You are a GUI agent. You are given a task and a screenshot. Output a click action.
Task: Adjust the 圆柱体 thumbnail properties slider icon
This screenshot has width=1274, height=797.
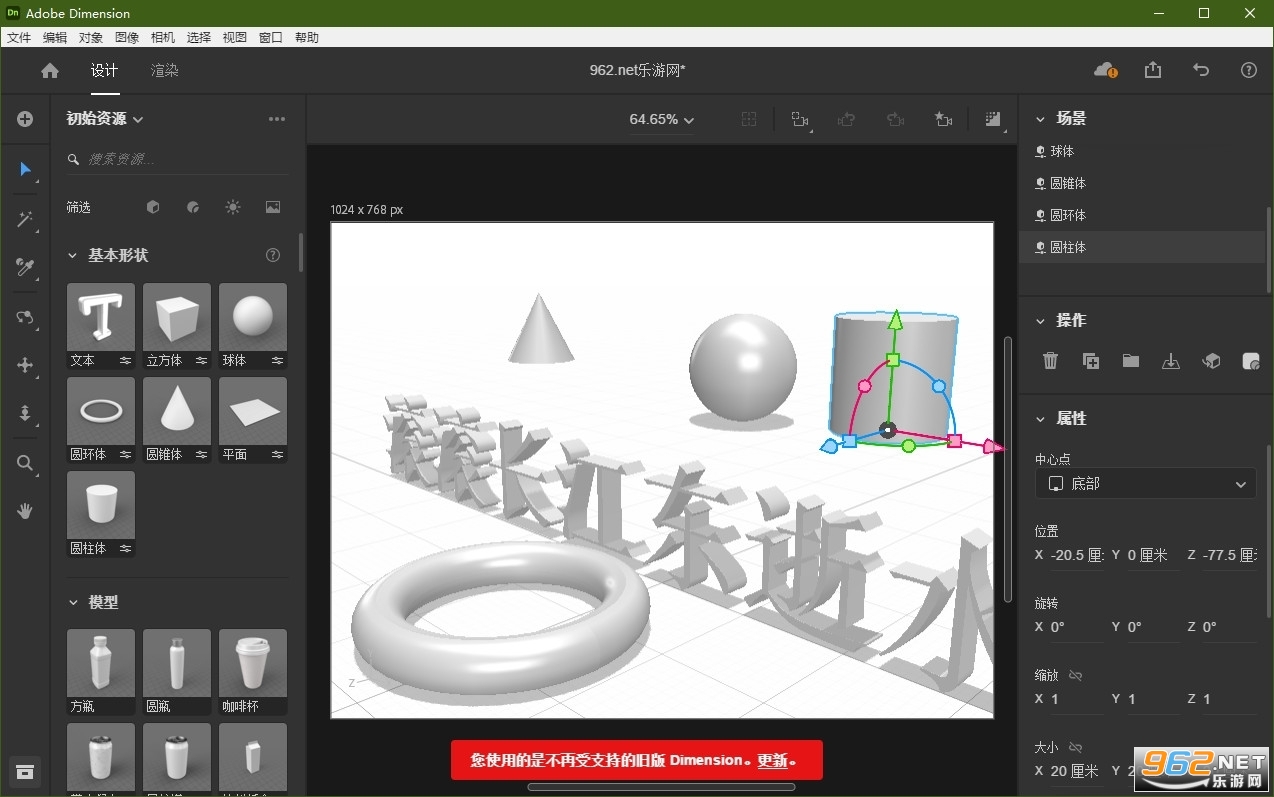point(126,549)
